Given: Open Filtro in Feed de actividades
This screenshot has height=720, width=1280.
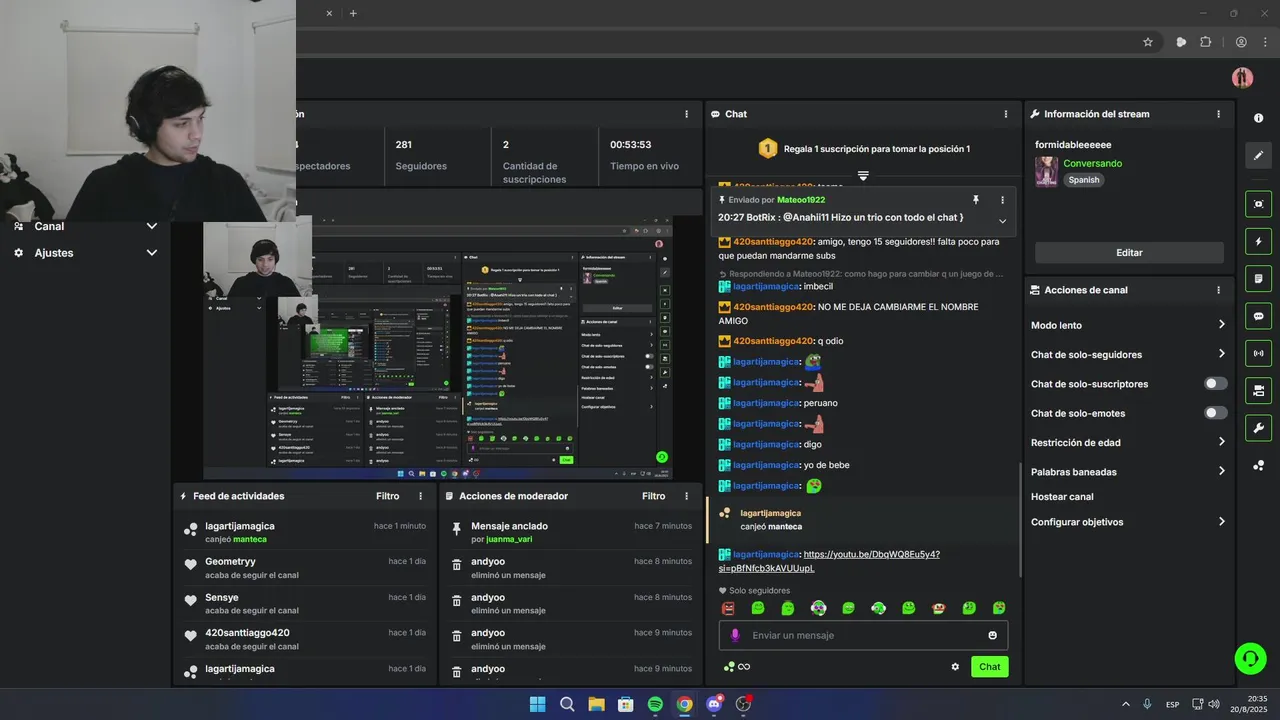Looking at the screenshot, I should 388,496.
